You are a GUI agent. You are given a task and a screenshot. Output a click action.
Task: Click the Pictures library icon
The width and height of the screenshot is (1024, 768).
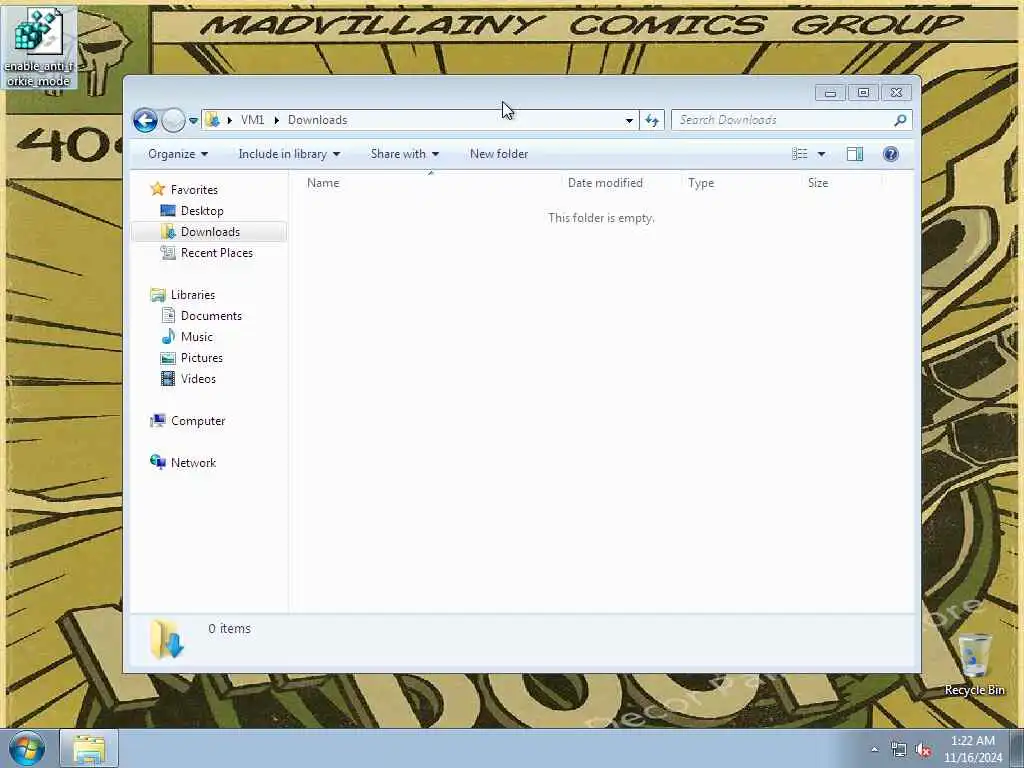click(168, 358)
